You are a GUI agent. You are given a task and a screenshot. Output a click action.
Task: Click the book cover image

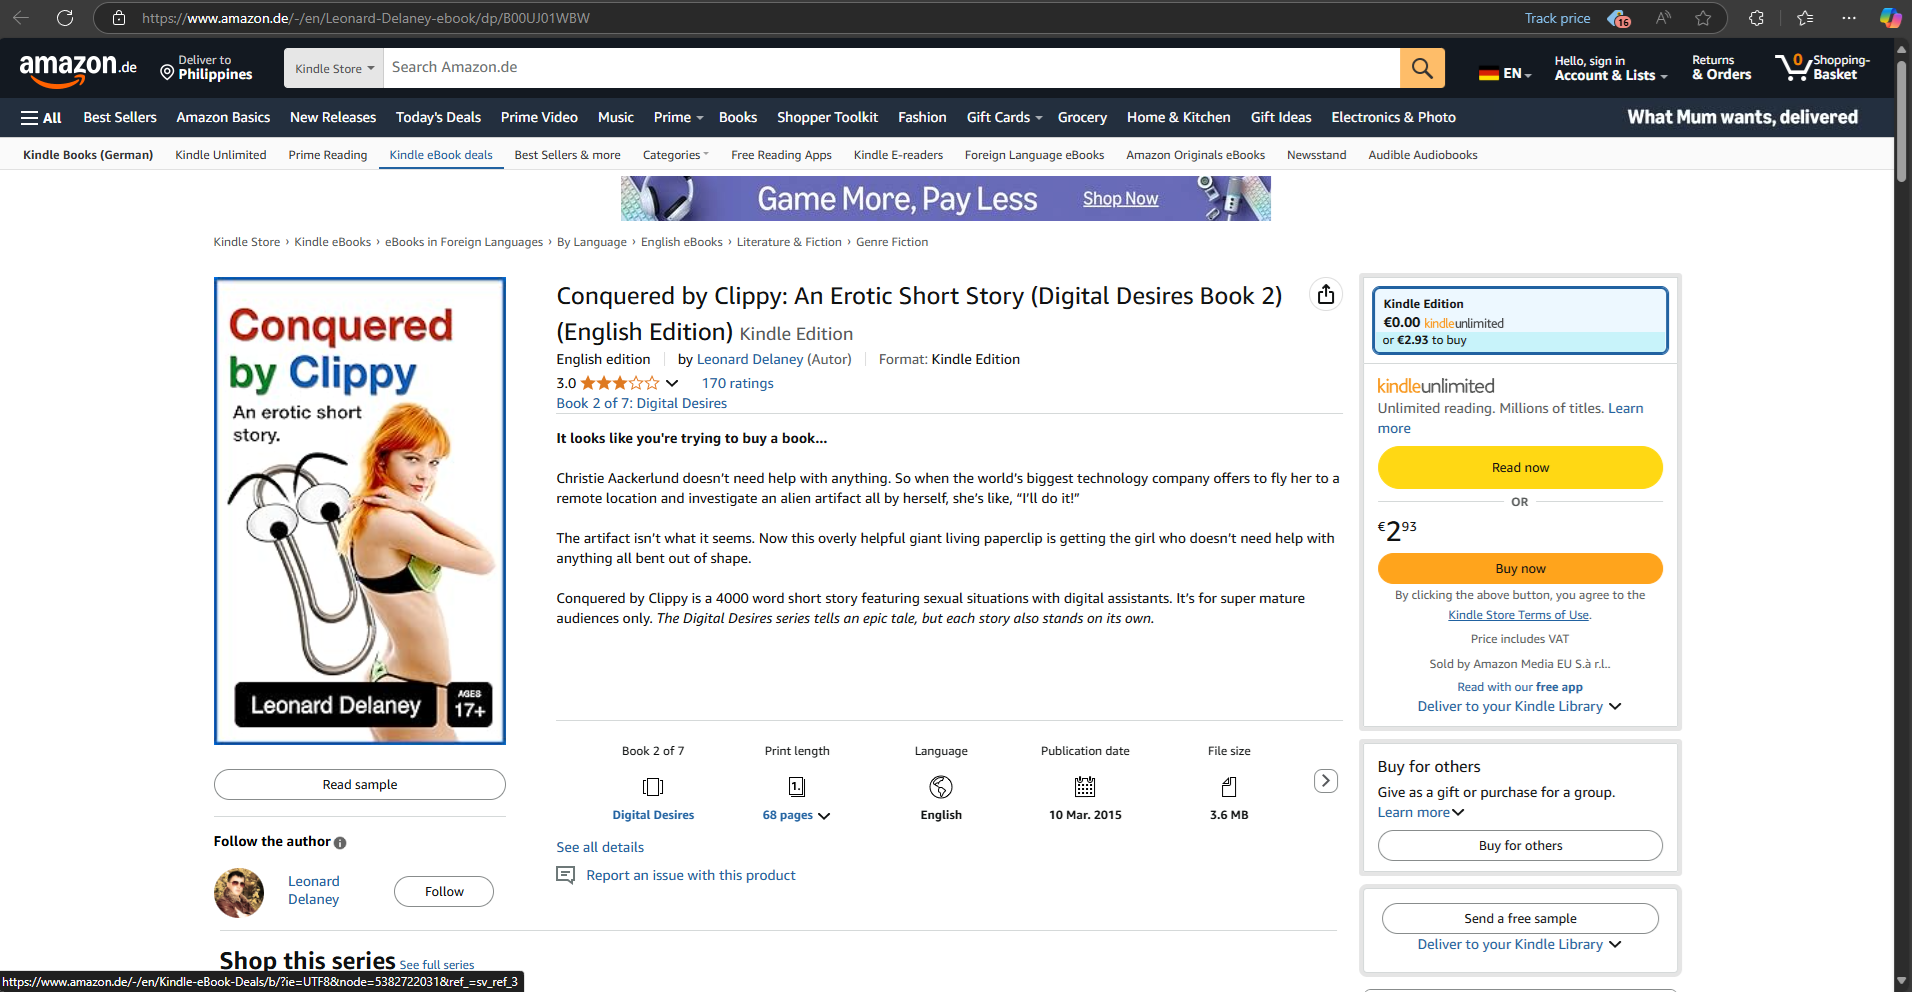(360, 511)
